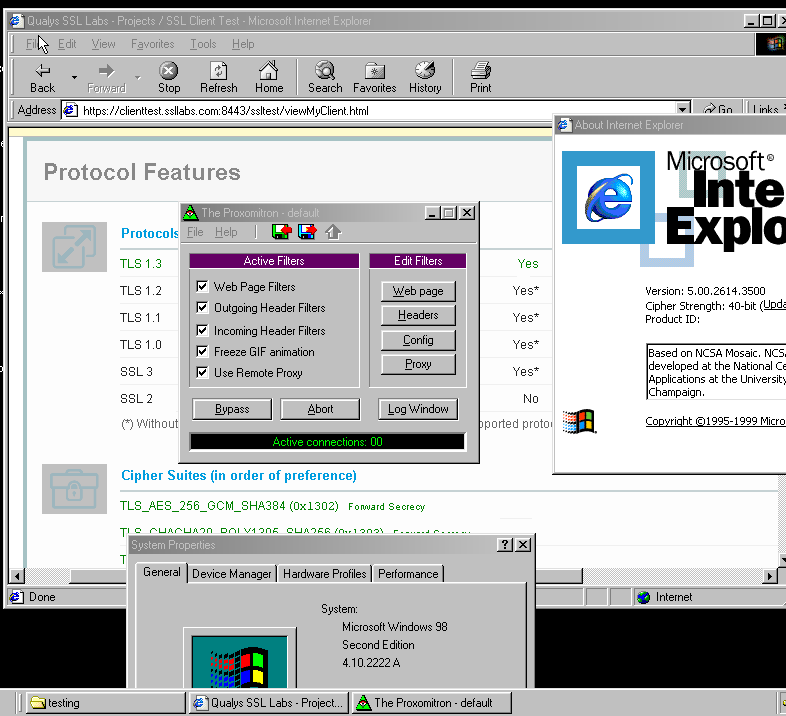Screen dimensions: 786x716
Task: Click the Protocols section icon on page
Action: [74, 247]
